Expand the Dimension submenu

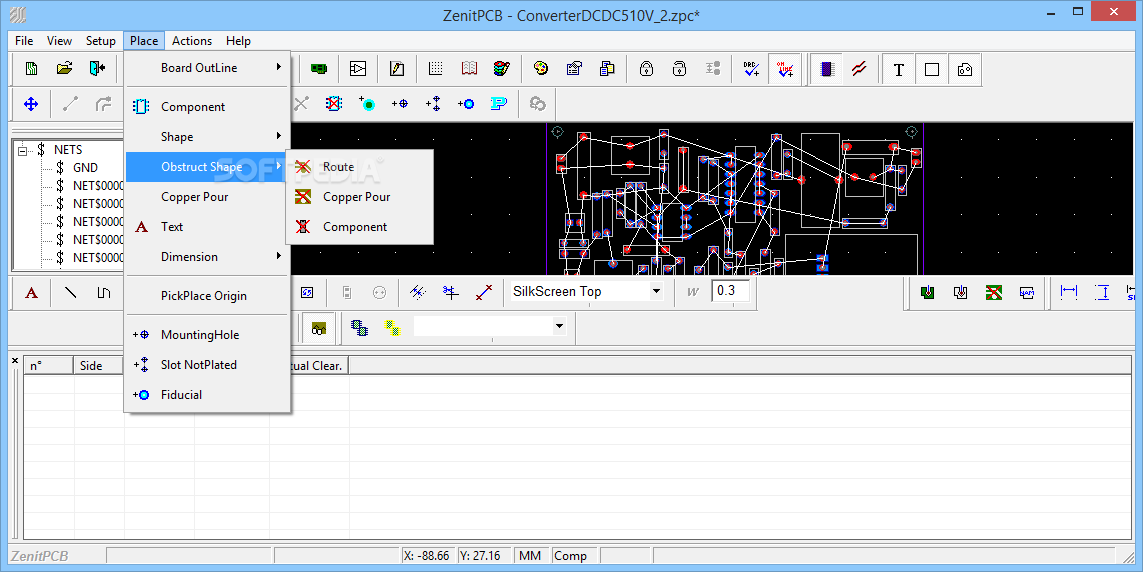[x=208, y=256]
